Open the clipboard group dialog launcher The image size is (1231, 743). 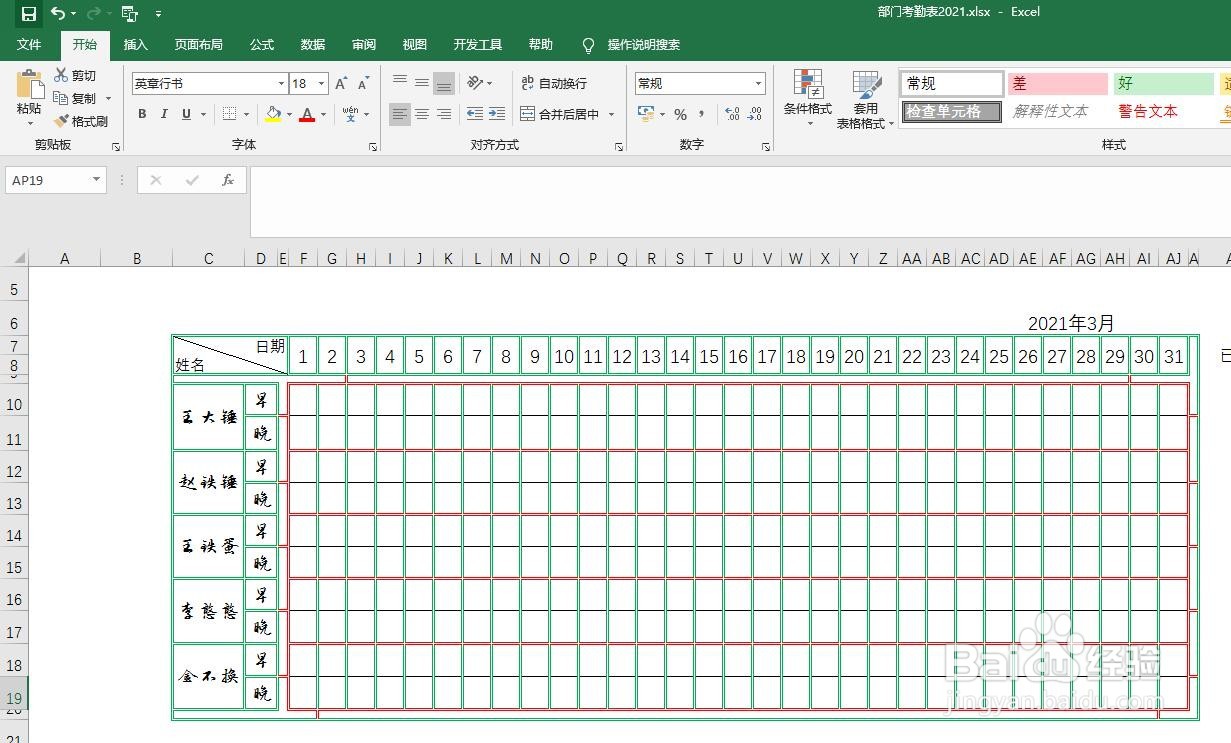coord(116,147)
